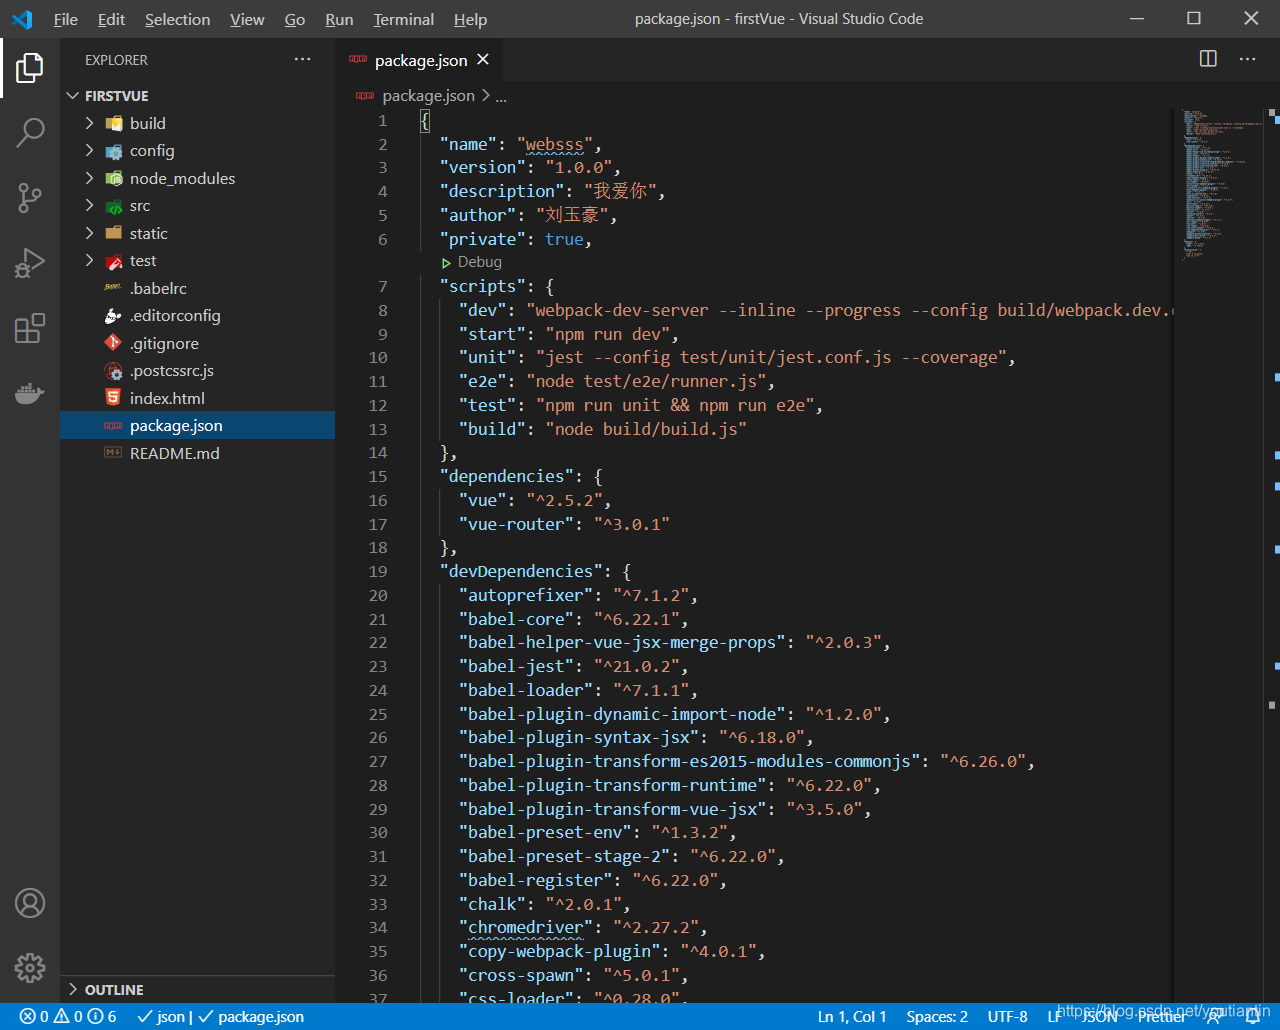This screenshot has height=1030, width=1280.
Task: Open the Selection menu
Action: 177,19
